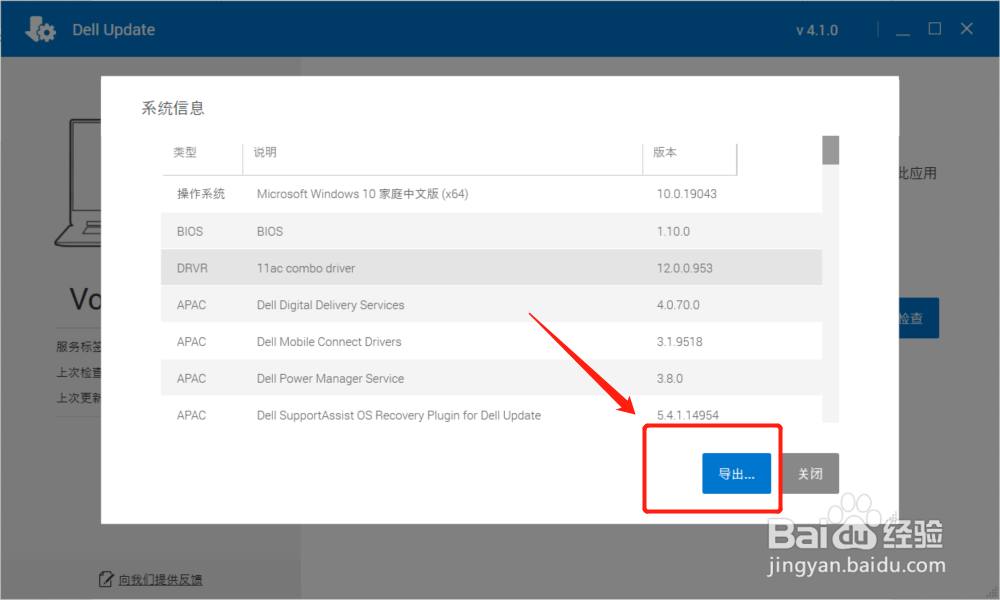Select Dell Digital Delivery Services row
Screen dimensions: 1000x600
pos(492,305)
